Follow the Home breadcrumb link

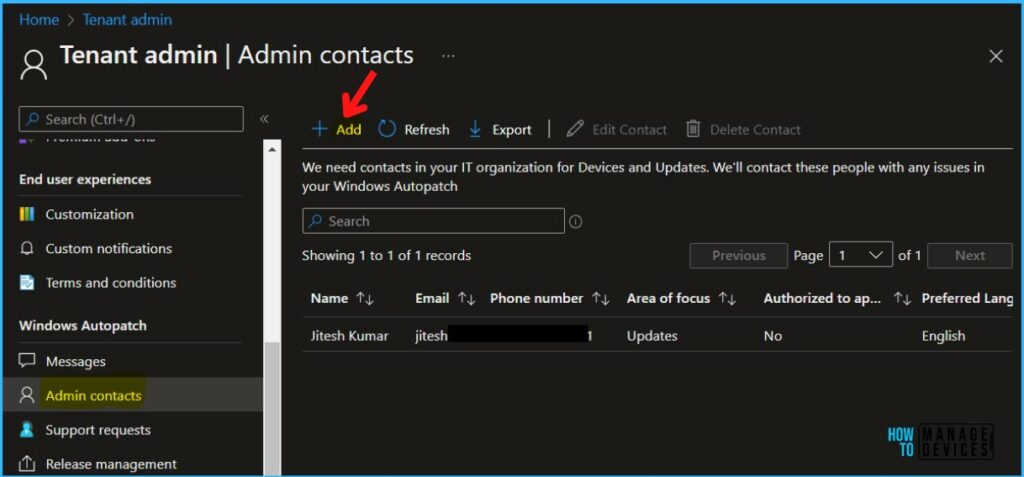point(39,20)
